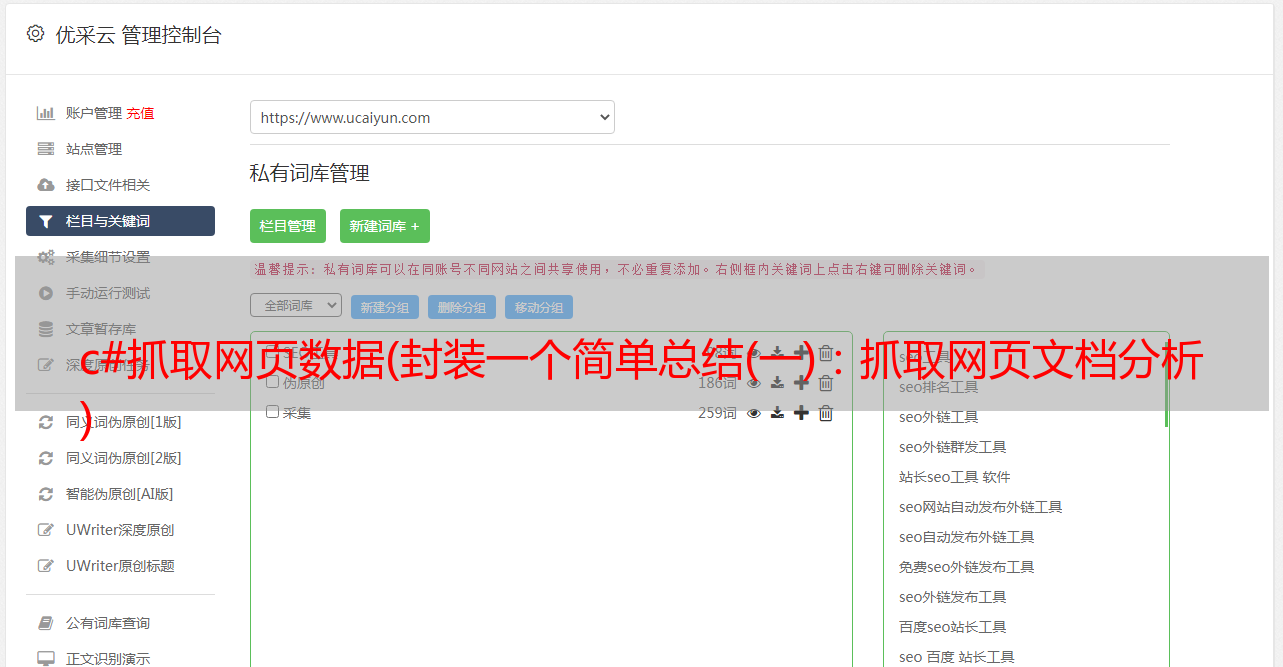Open 智能伪原创[AI版] via its refresh icon
This screenshot has height=667, width=1283.
pos(45,494)
